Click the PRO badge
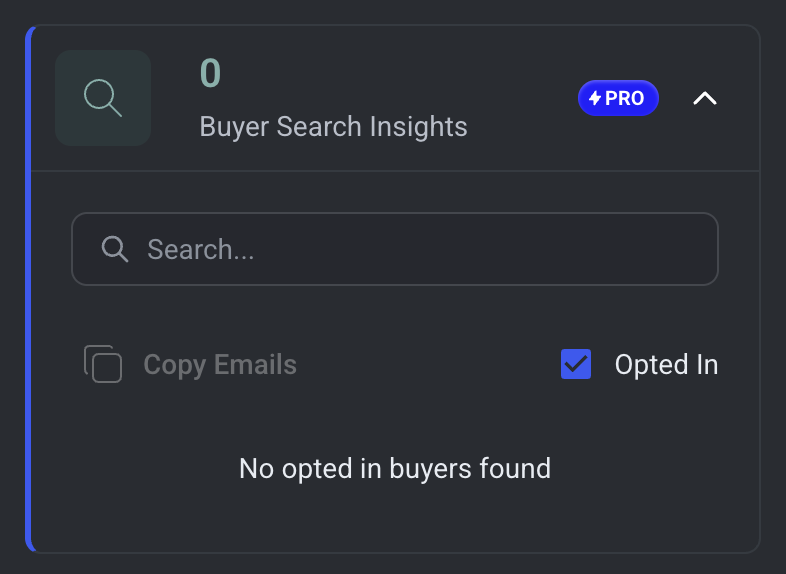Image resolution: width=786 pixels, height=574 pixels. click(618, 98)
